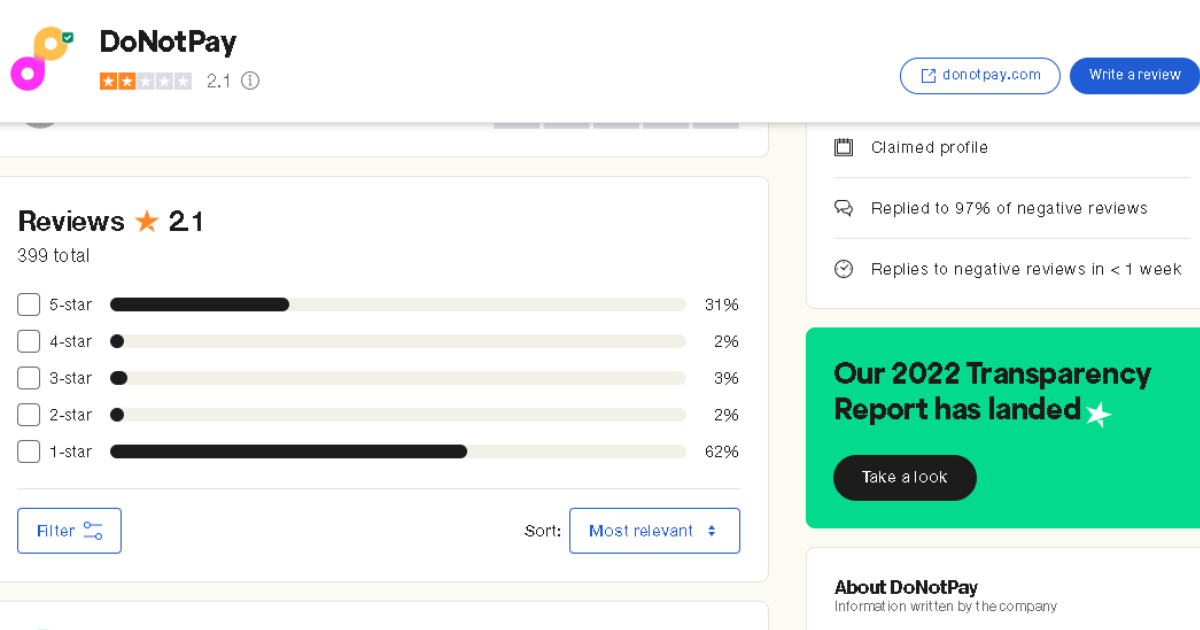Toggle the 2-star reviews checkbox
This screenshot has width=1200, height=630.
29,415
